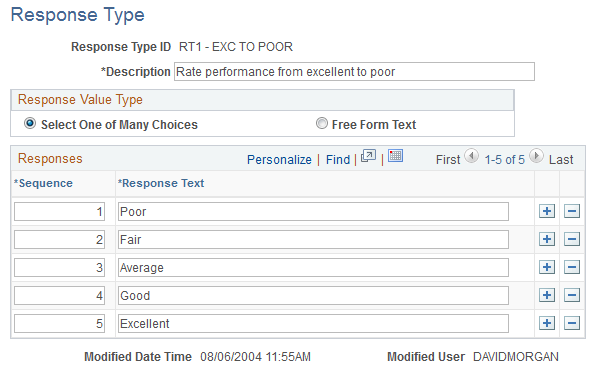Add a row after the Poor response
Image resolution: width=612 pixels, height=372 pixels.
click(546, 211)
